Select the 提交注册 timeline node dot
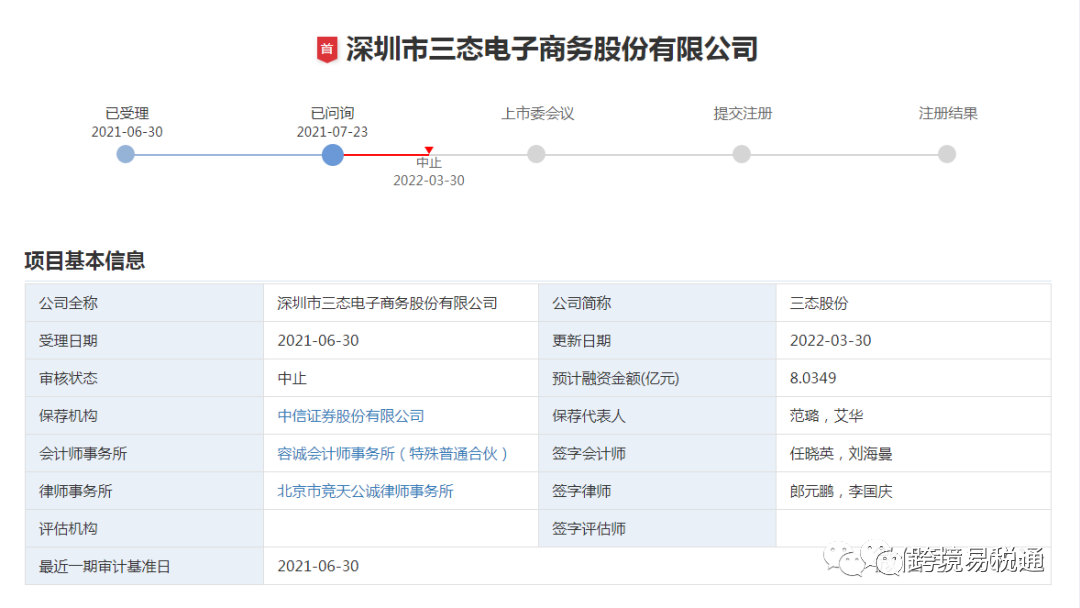 coord(742,154)
